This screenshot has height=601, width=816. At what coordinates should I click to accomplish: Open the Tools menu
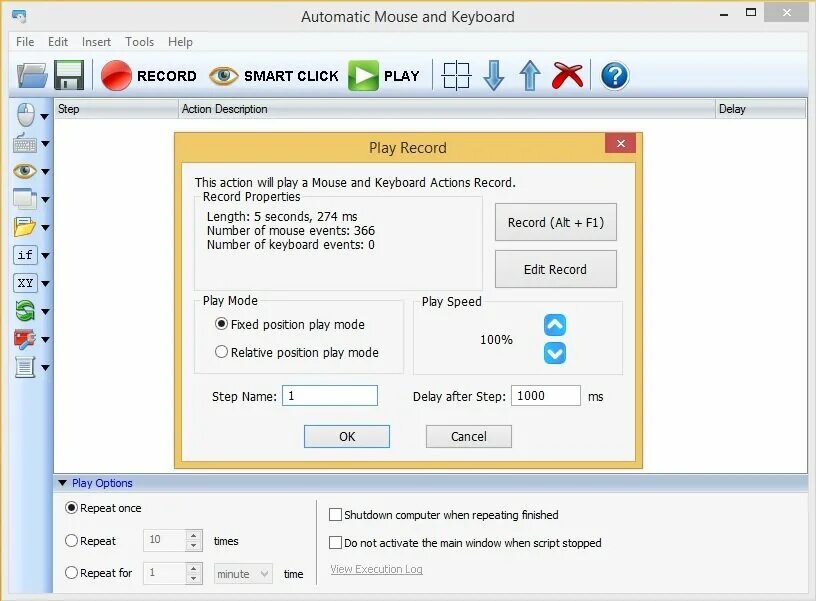(139, 42)
